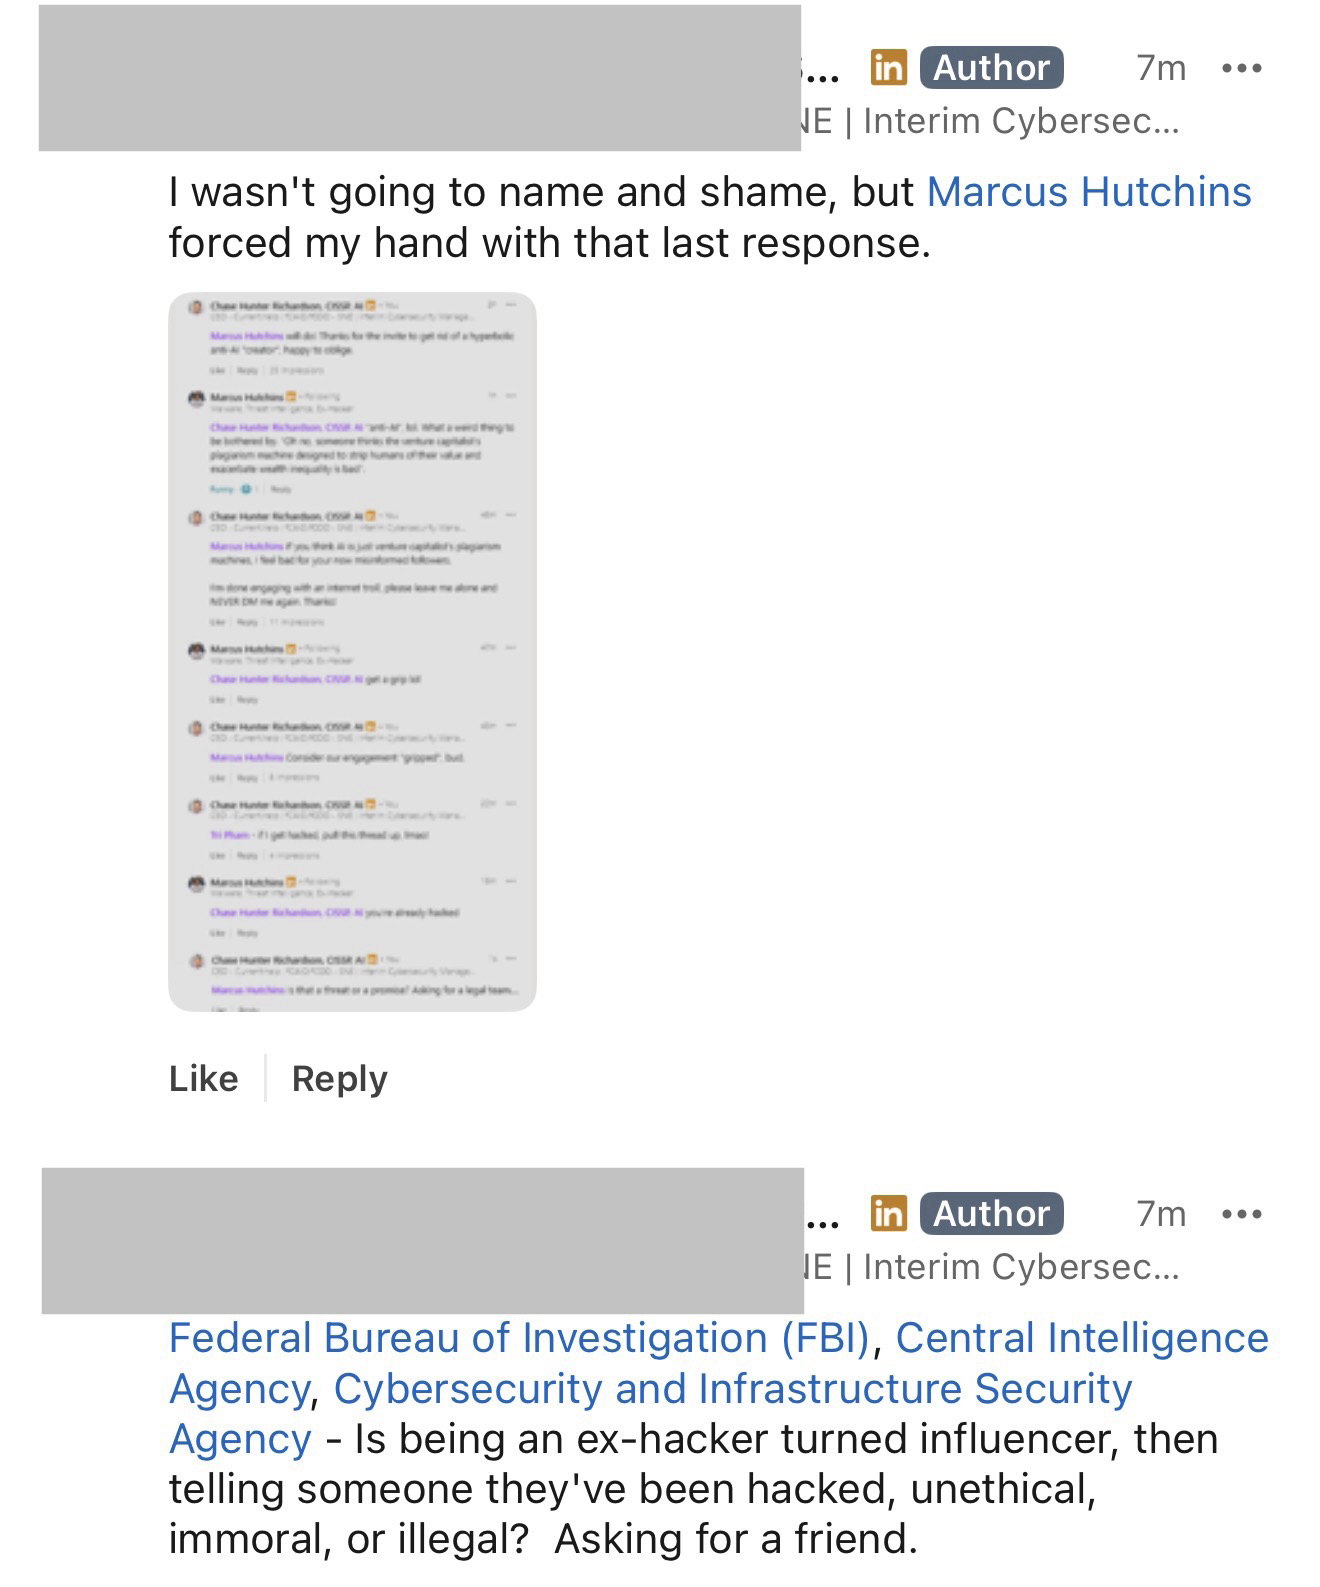Open the three-dot menu on the first comment
Viewport: 1320px width, 1587px height.
tap(1242, 68)
